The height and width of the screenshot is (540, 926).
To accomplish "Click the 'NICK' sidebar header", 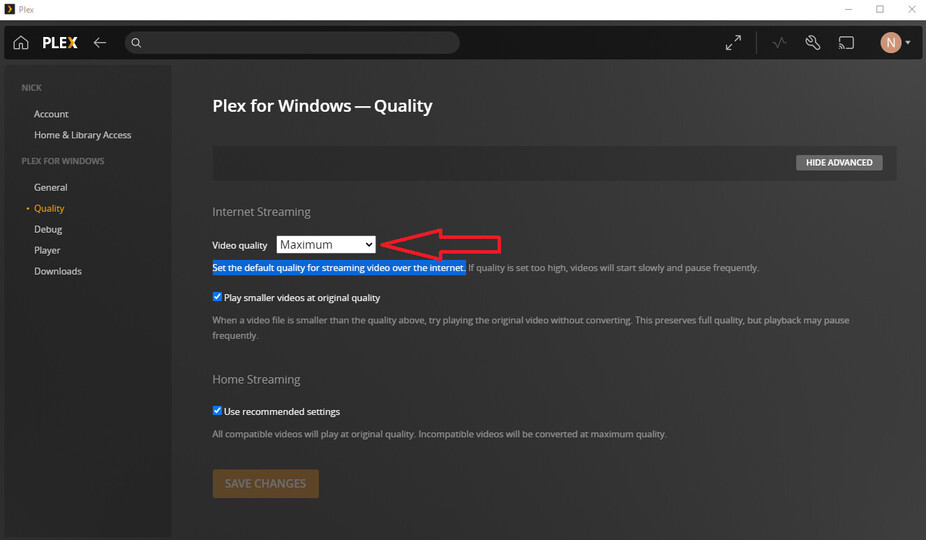I will pos(31,87).
